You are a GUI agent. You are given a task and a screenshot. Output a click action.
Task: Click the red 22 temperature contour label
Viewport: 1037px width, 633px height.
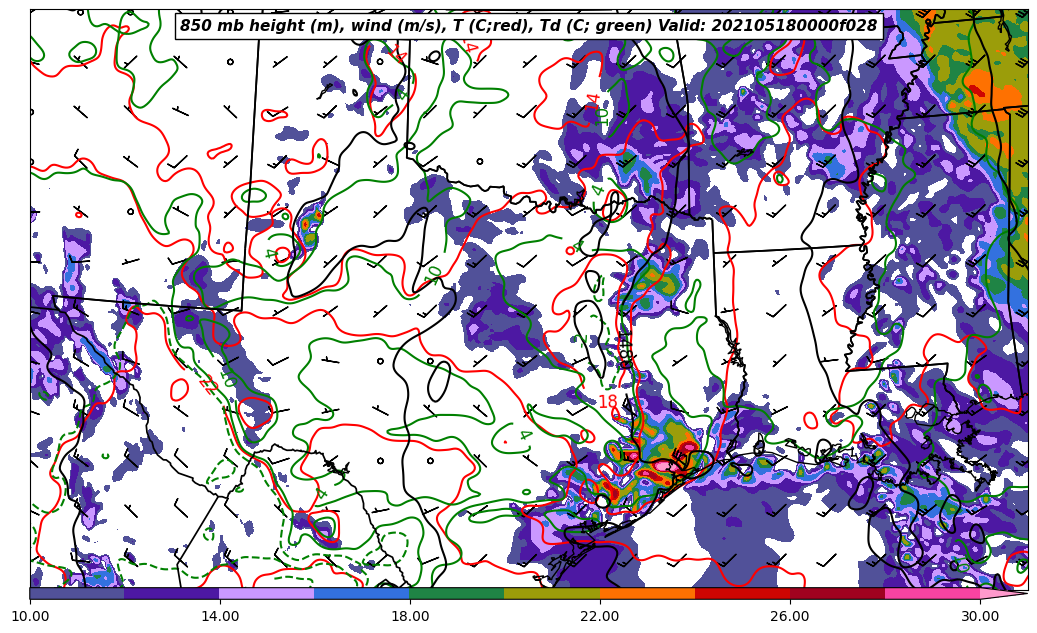click(208, 385)
